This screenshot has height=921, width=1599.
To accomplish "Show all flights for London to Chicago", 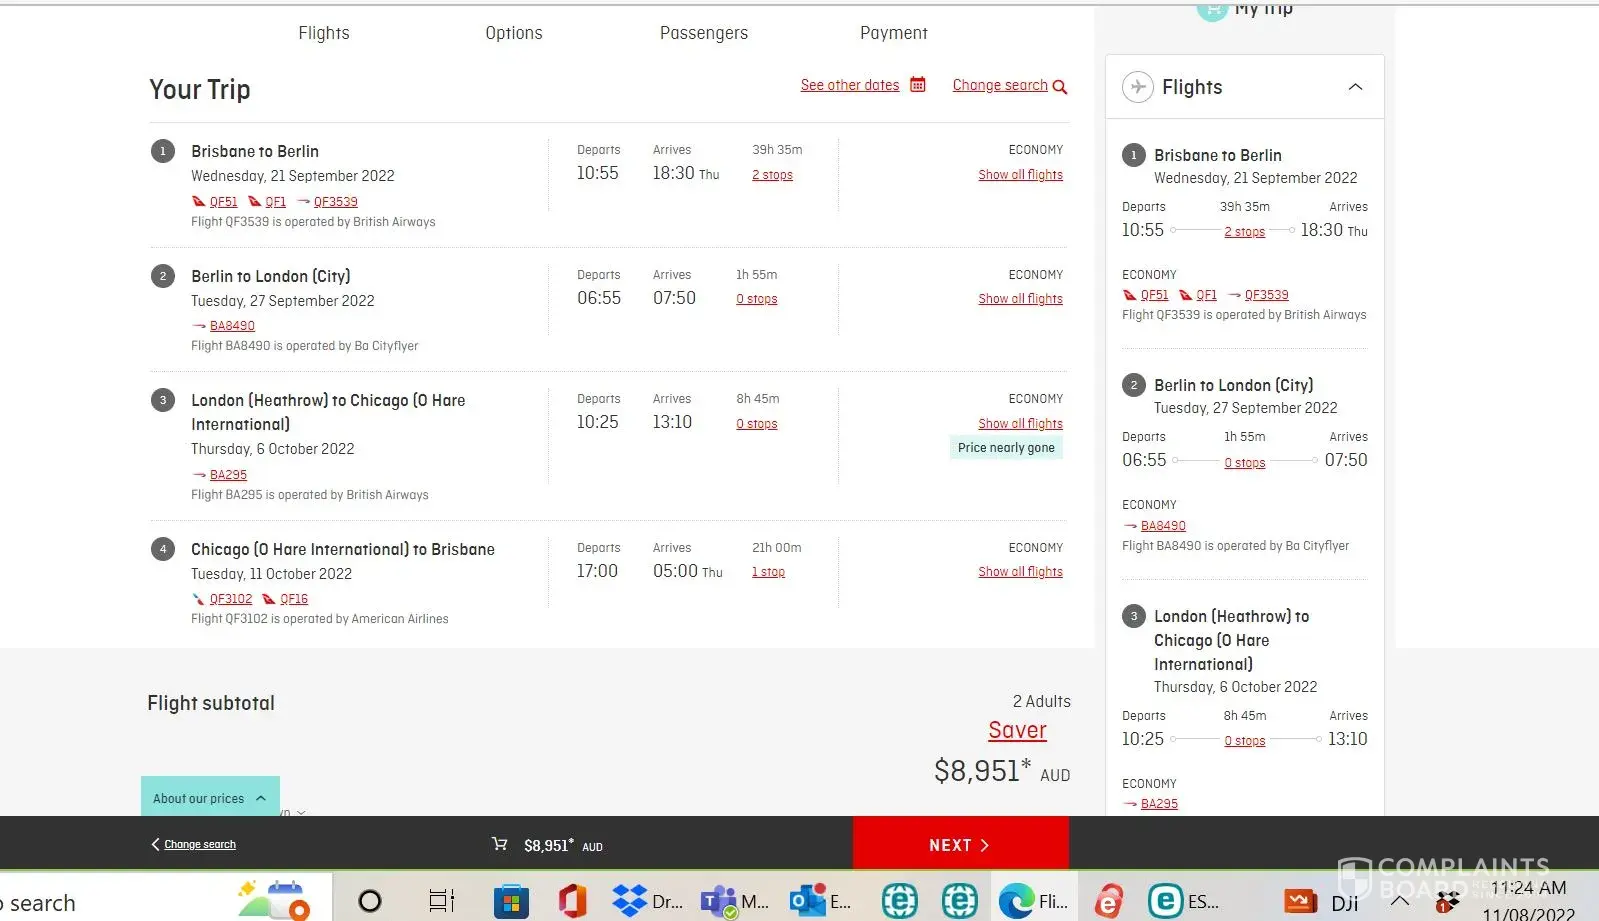I will (x=1020, y=424).
